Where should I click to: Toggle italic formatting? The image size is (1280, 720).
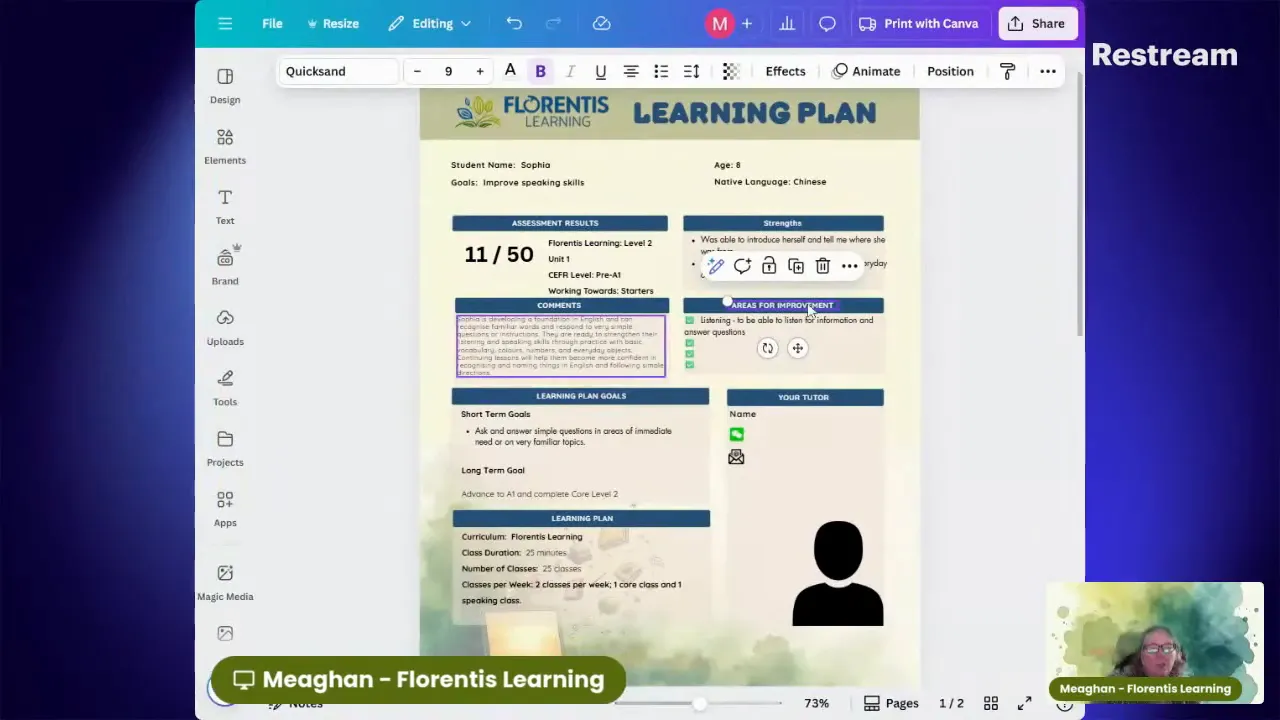point(570,71)
